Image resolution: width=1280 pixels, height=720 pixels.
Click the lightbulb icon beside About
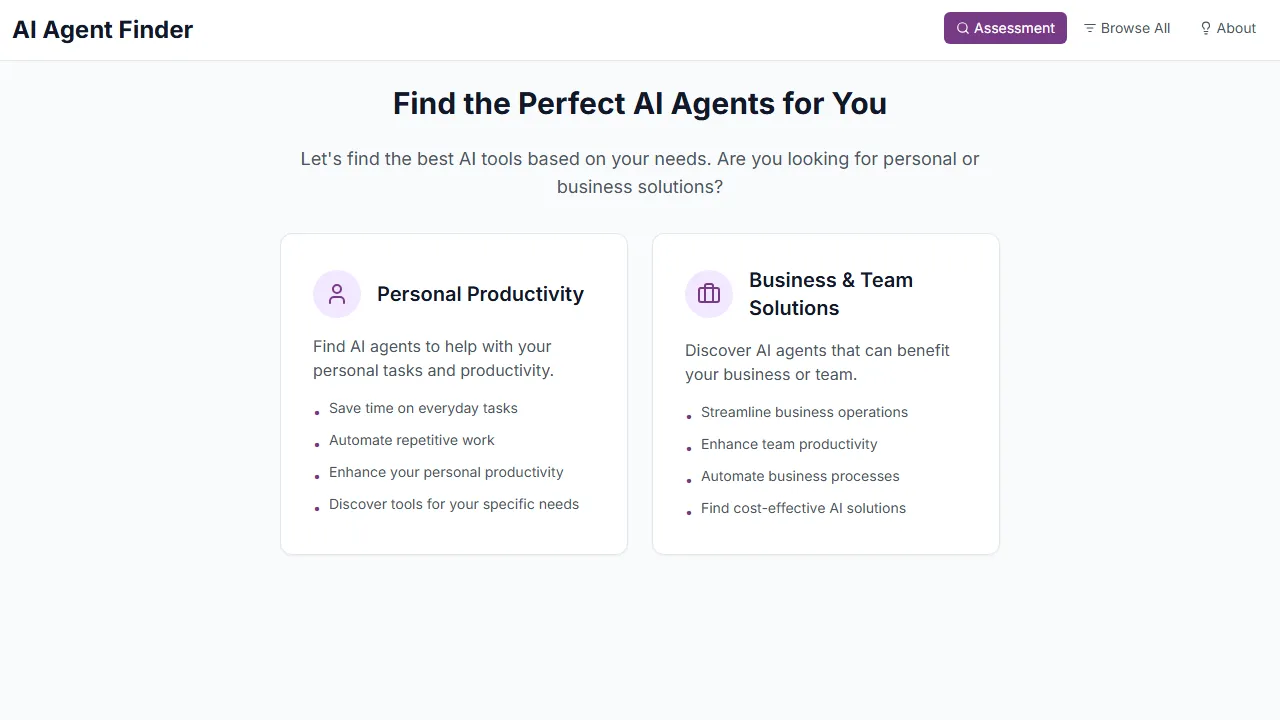[1207, 28]
